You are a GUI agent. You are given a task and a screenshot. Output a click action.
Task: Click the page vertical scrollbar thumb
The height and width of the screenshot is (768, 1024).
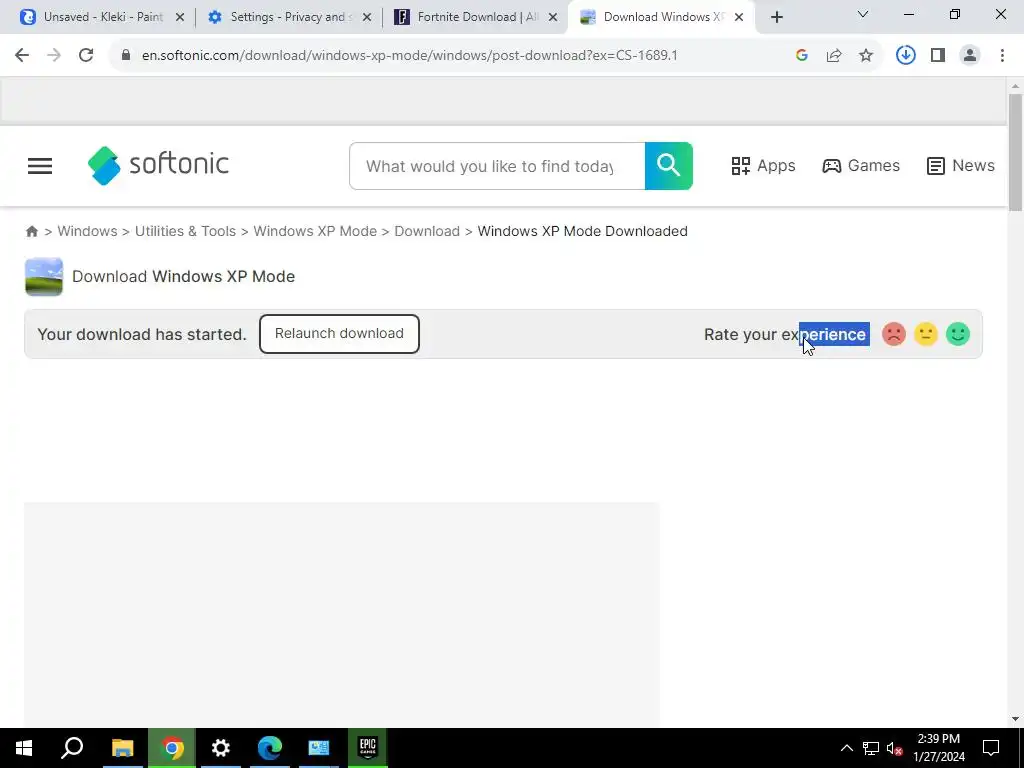pos(1015,152)
